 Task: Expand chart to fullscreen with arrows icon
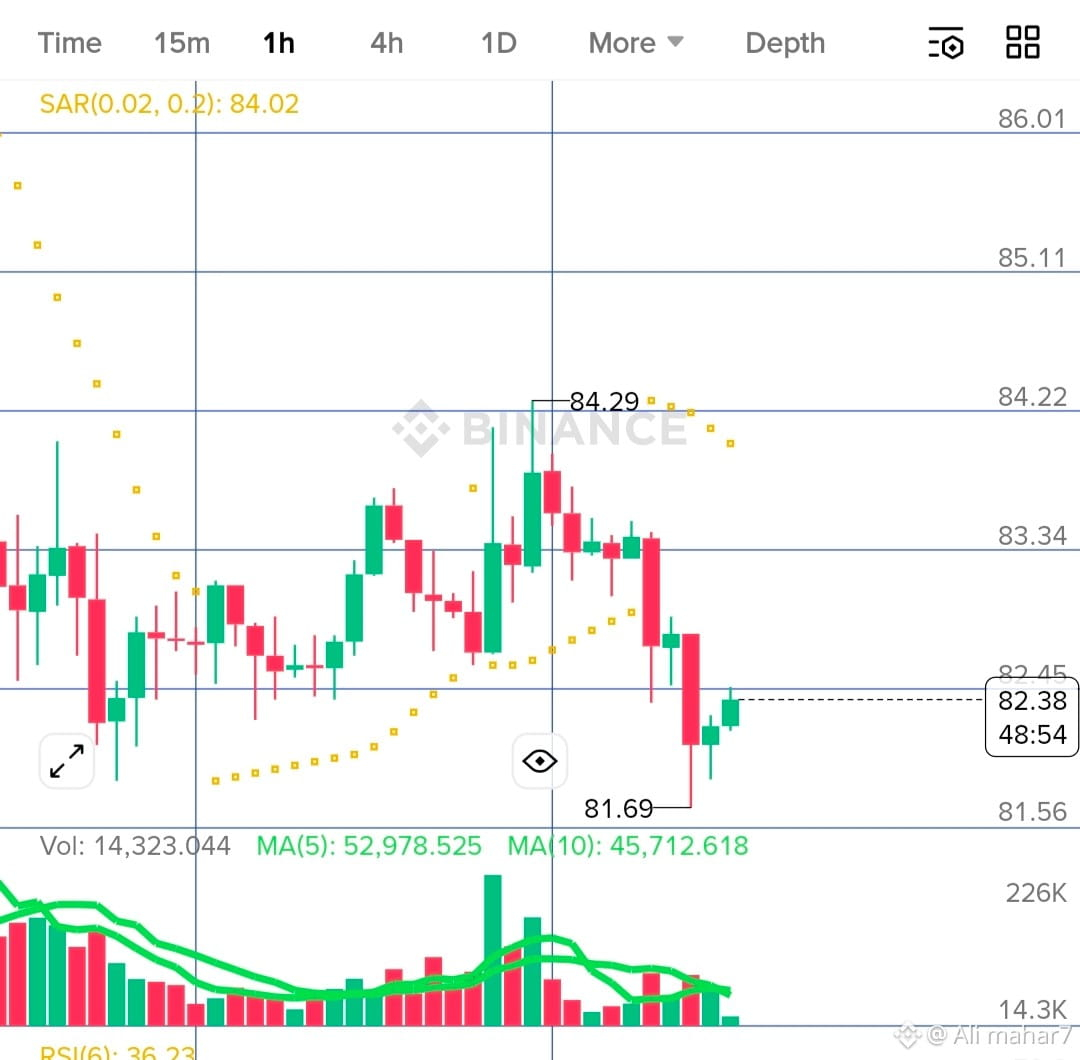(67, 761)
